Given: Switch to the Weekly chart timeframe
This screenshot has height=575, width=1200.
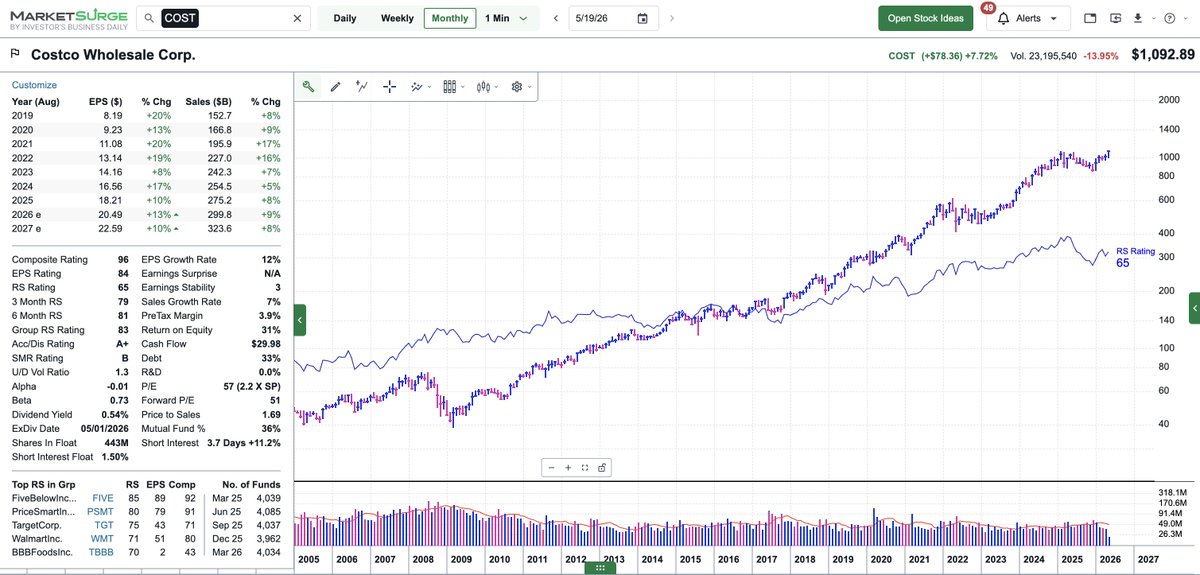Looking at the screenshot, I should pos(397,18).
